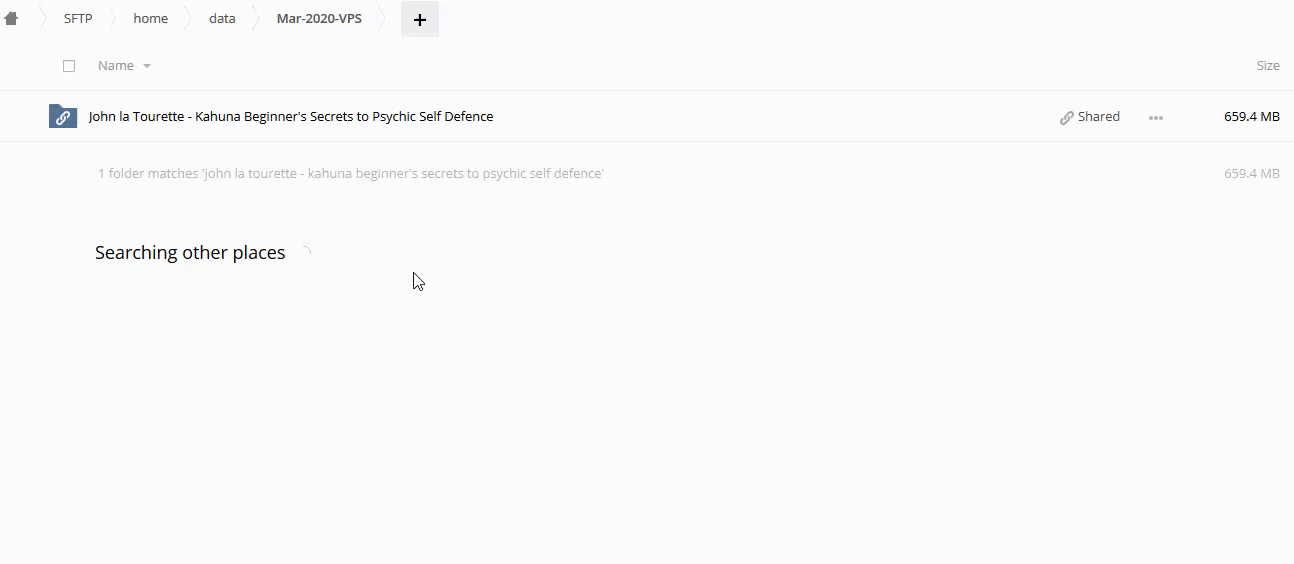Click the shared folder icon with link symbol

tap(62, 117)
